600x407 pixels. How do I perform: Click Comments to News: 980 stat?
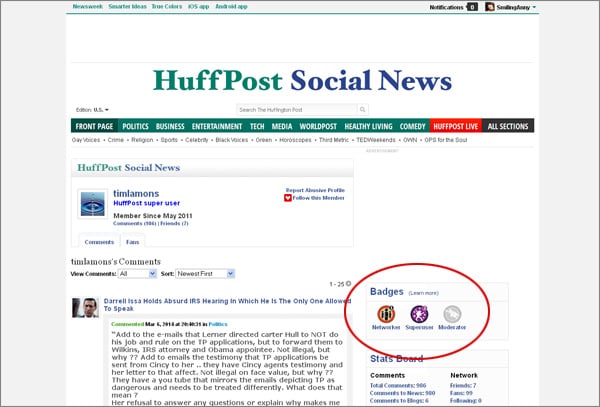click(x=403, y=393)
